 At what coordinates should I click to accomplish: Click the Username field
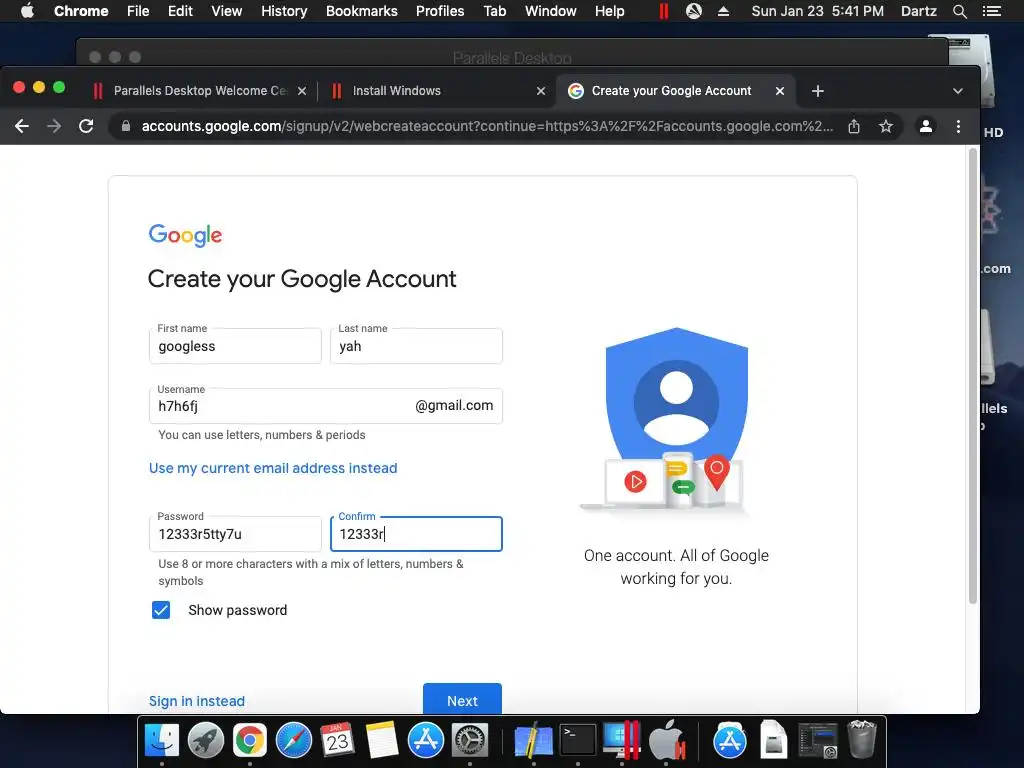(x=325, y=406)
